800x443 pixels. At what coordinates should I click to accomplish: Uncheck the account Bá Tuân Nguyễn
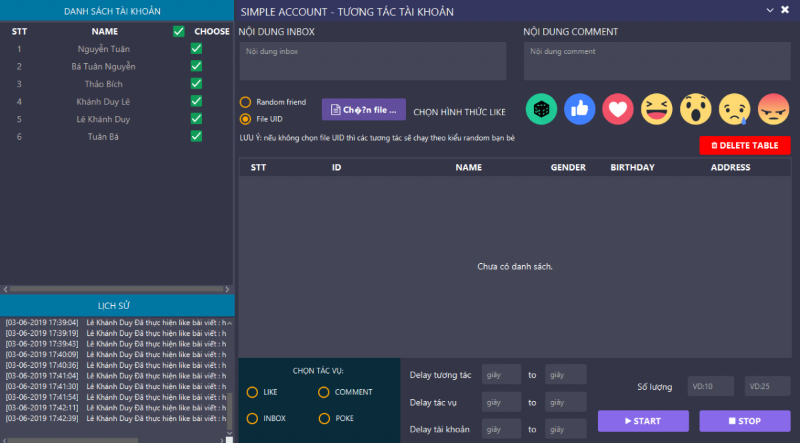click(196, 66)
